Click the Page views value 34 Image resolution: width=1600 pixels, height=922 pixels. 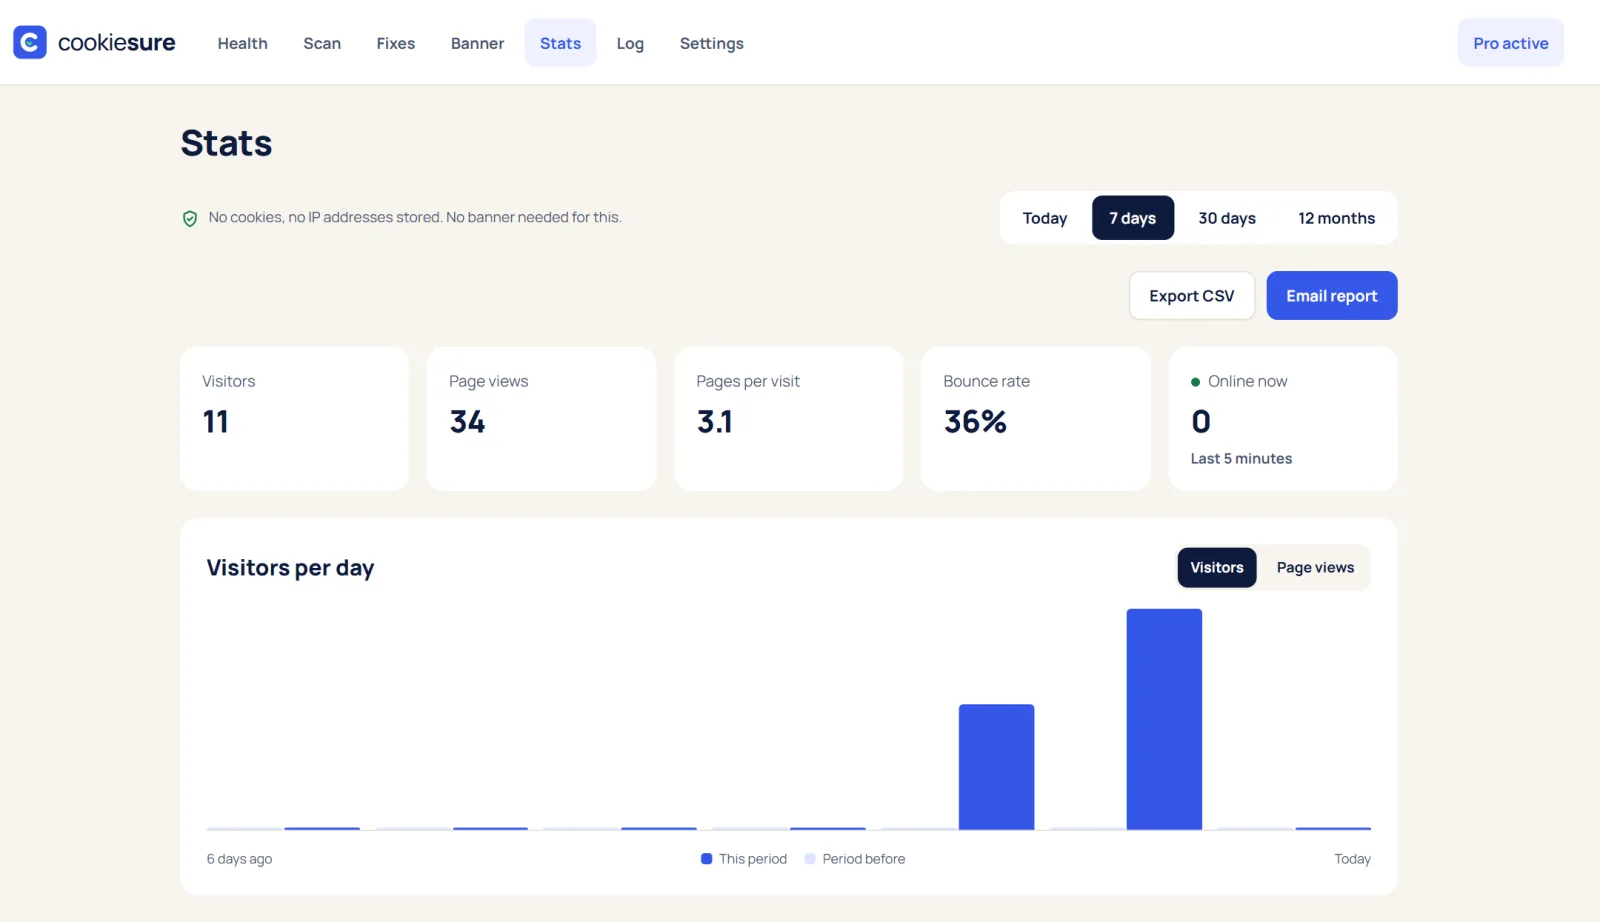click(467, 422)
